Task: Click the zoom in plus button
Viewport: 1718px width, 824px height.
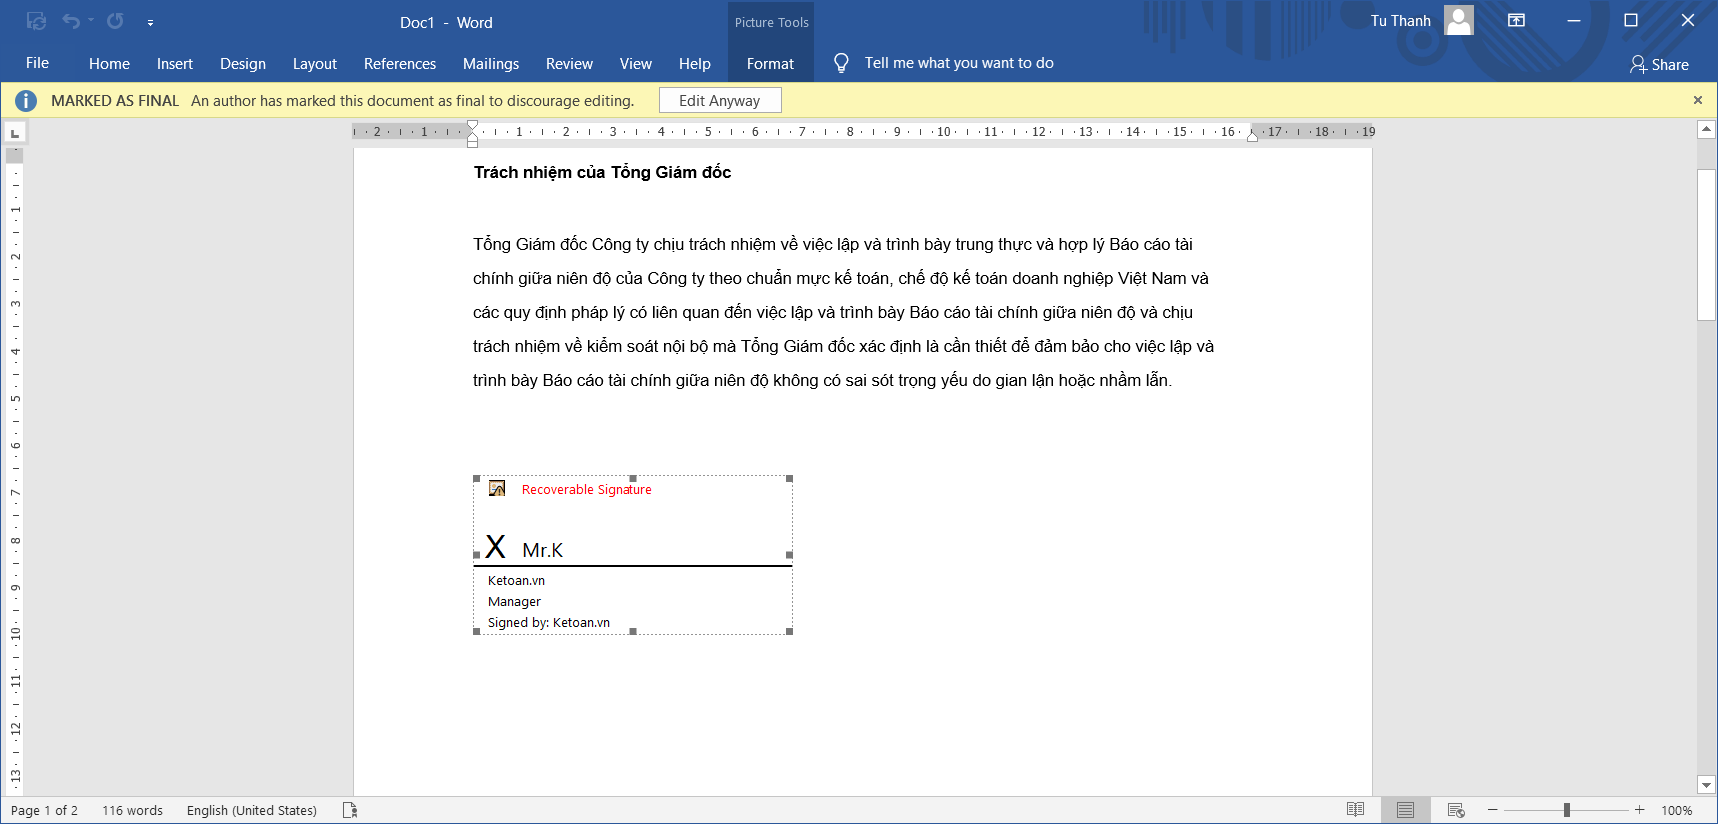Action: 1640,810
